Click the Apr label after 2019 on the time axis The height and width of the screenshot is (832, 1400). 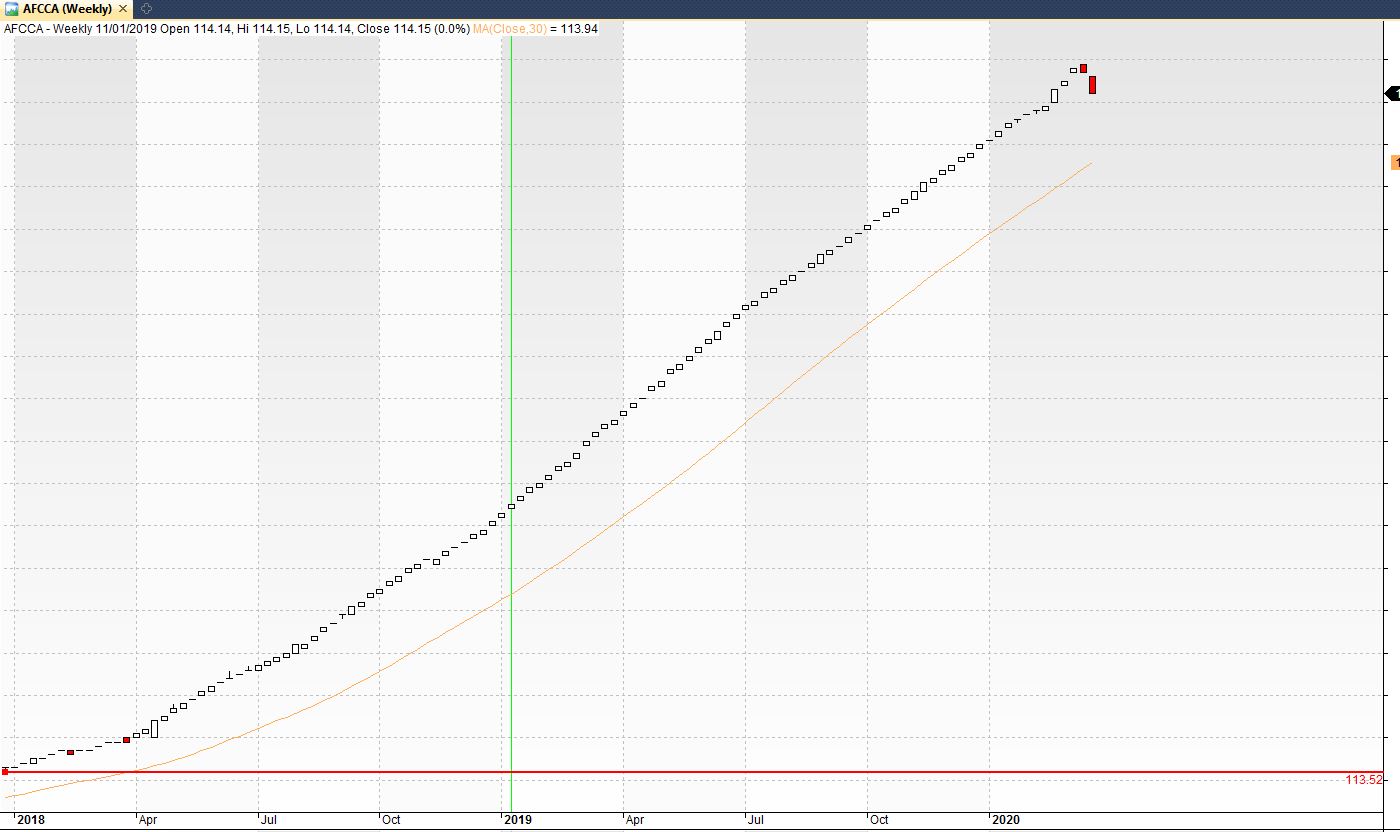[x=635, y=820]
